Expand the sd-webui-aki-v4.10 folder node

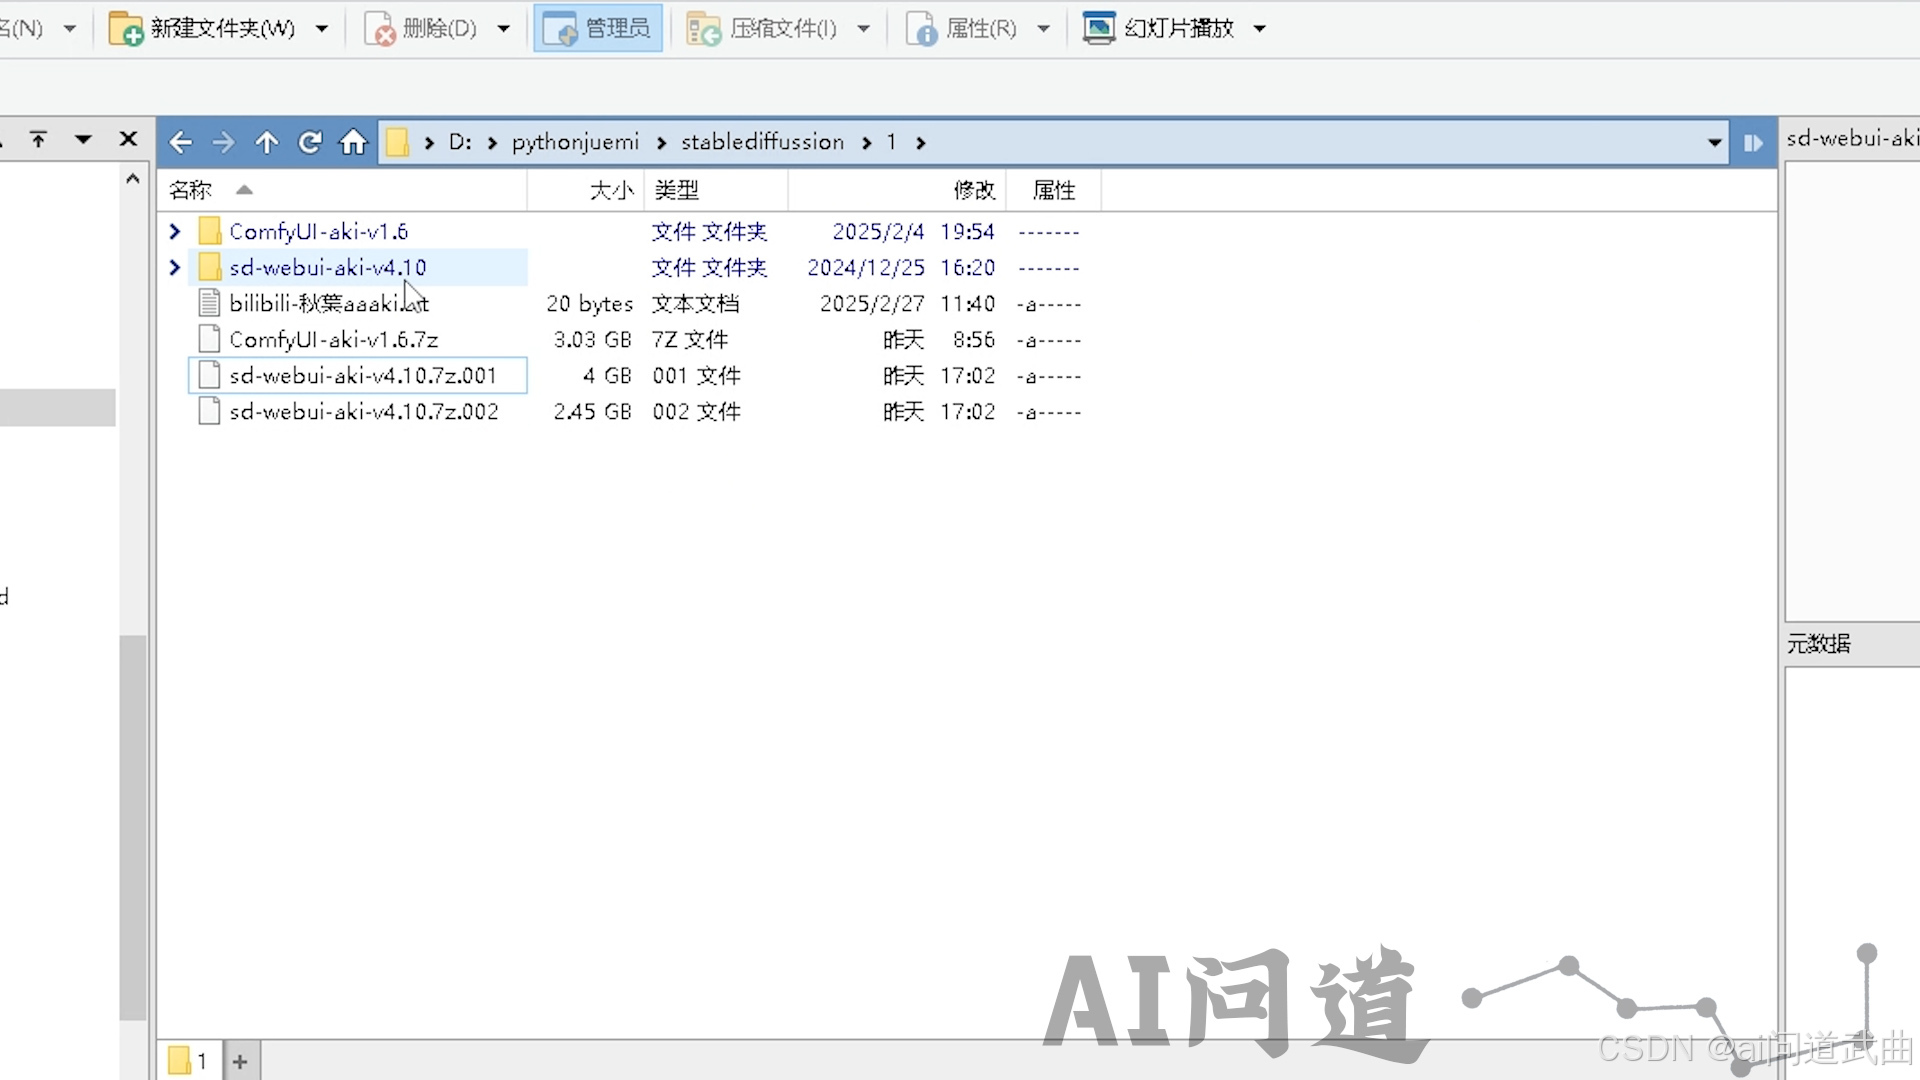(x=175, y=268)
